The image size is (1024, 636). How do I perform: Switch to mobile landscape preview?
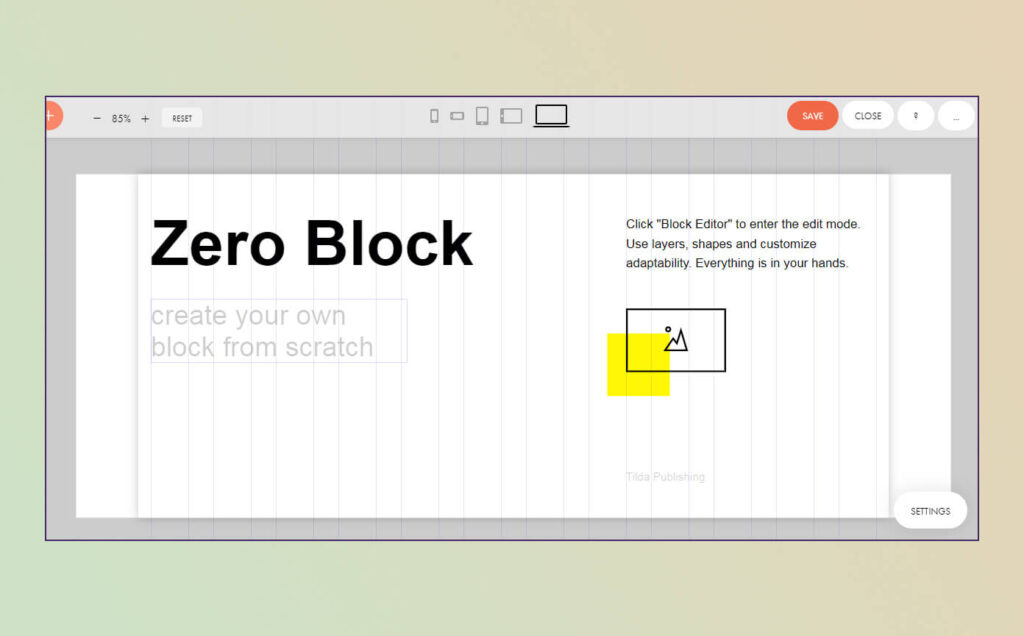click(x=457, y=116)
